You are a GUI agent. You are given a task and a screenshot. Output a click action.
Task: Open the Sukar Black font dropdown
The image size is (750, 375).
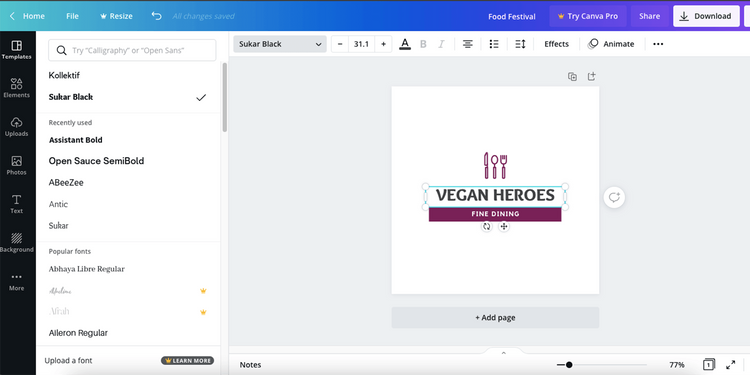click(280, 44)
